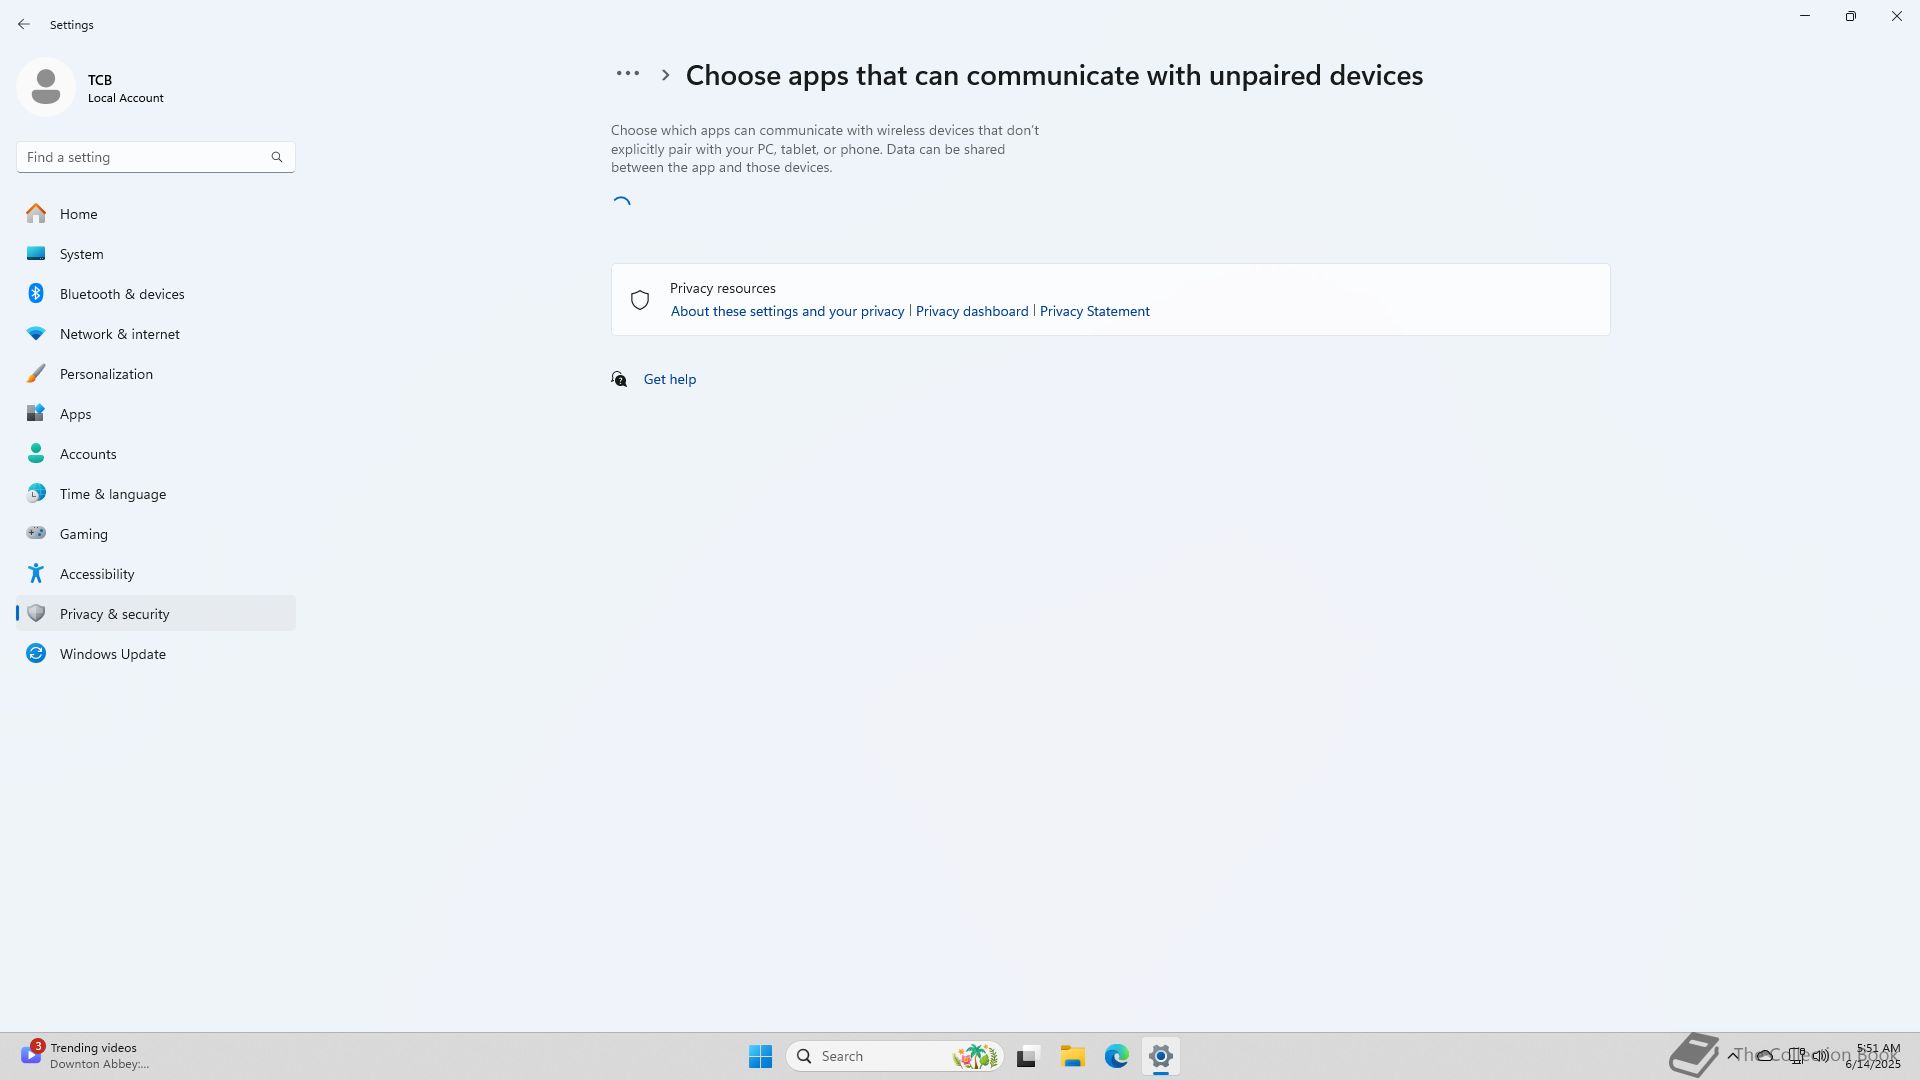This screenshot has height=1080, width=1920.
Task: Open Windows Update page
Action: coord(112,654)
